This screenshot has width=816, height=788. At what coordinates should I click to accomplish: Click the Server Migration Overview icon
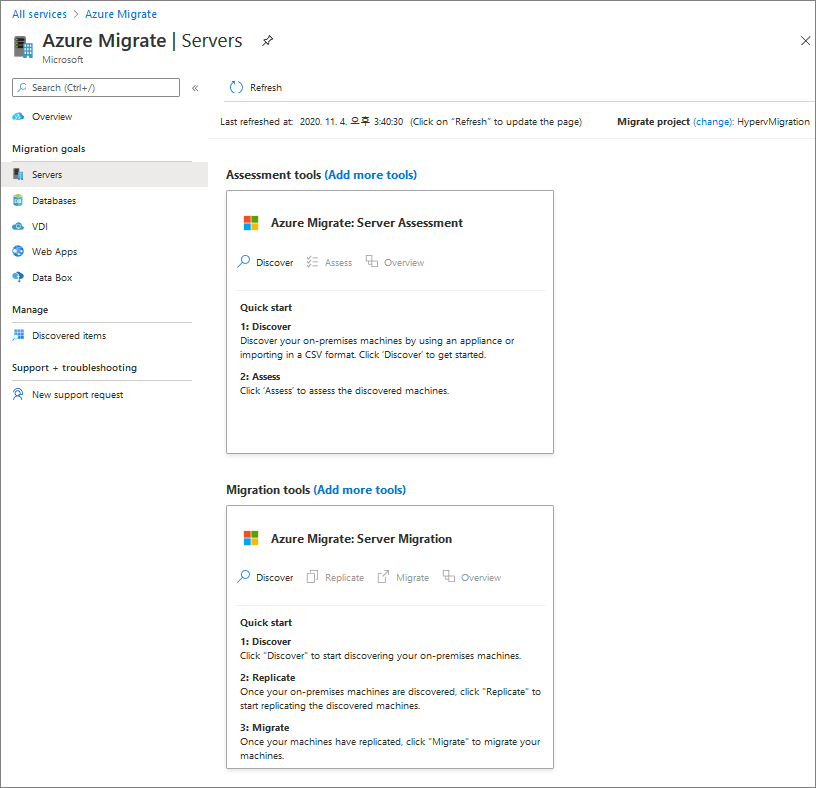[449, 576]
